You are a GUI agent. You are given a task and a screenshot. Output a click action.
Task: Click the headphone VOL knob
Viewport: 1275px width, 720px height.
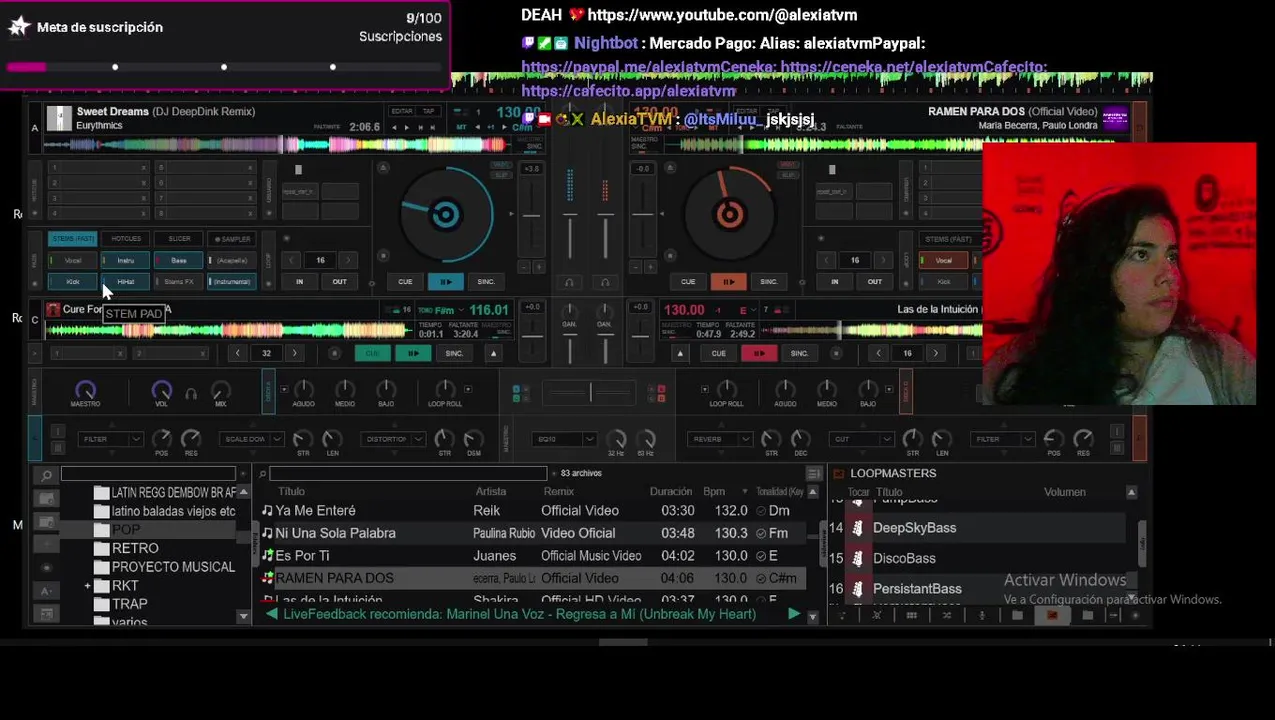[161, 390]
